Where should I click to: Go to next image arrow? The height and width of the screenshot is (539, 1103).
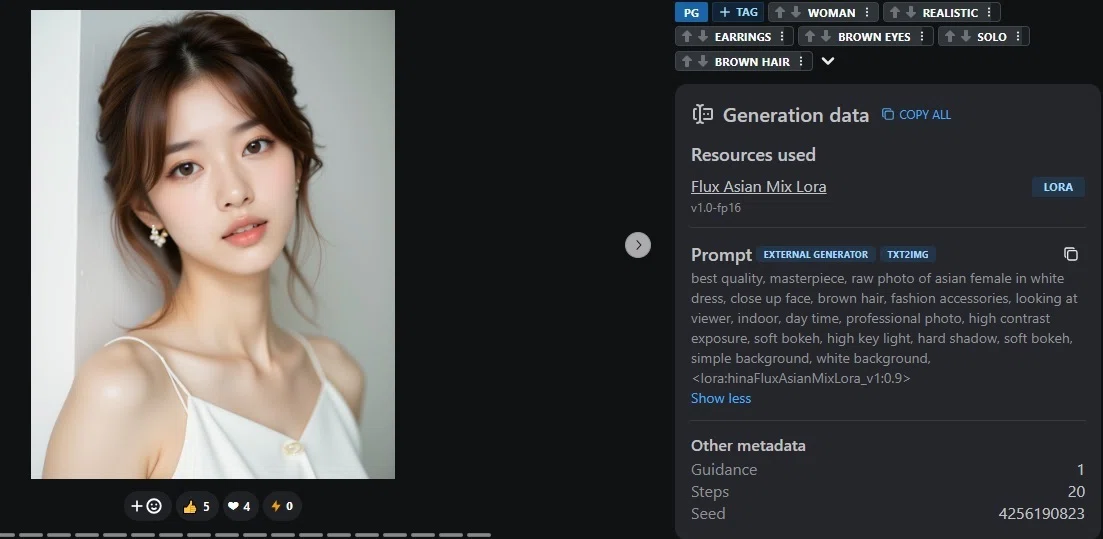(x=638, y=245)
